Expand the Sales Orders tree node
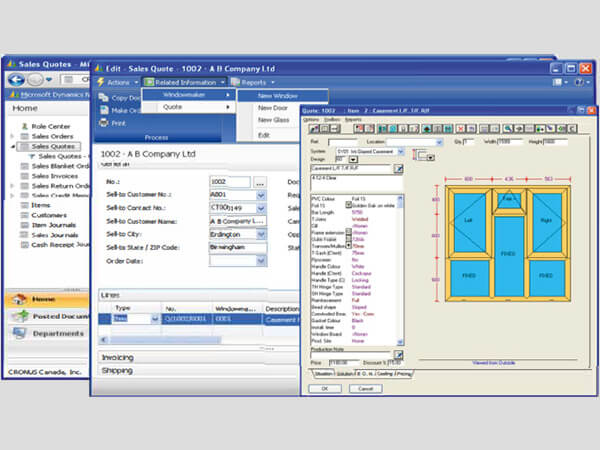 point(11,136)
